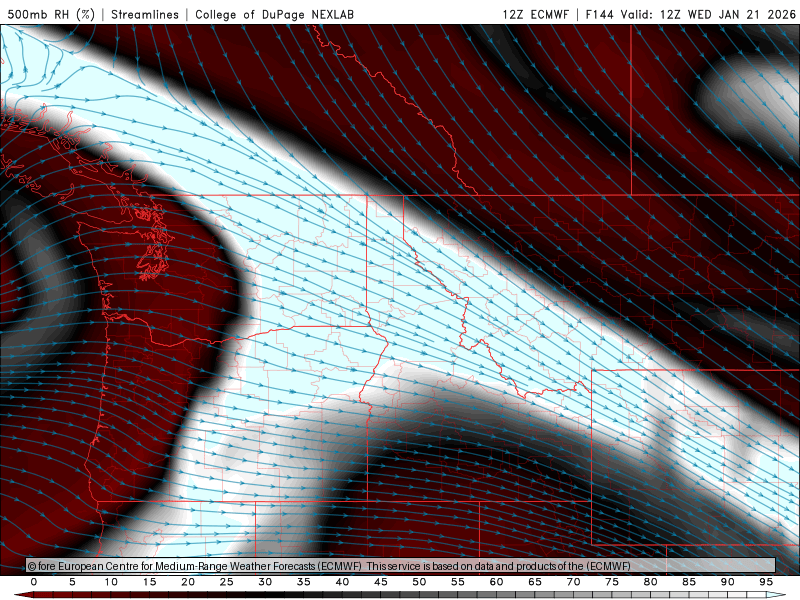Click the '50' value on the RH scale

click(x=419, y=582)
